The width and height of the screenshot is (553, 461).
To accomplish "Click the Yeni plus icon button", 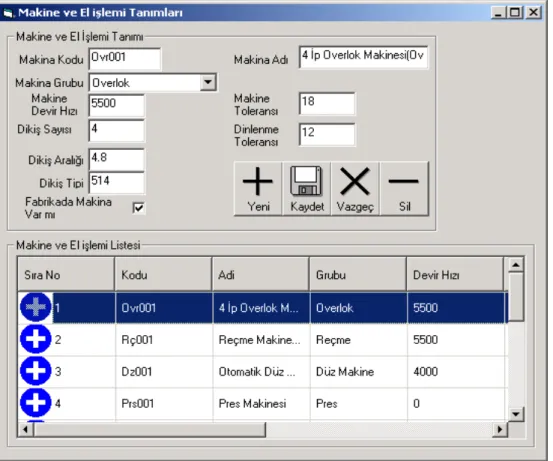I will point(258,189).
